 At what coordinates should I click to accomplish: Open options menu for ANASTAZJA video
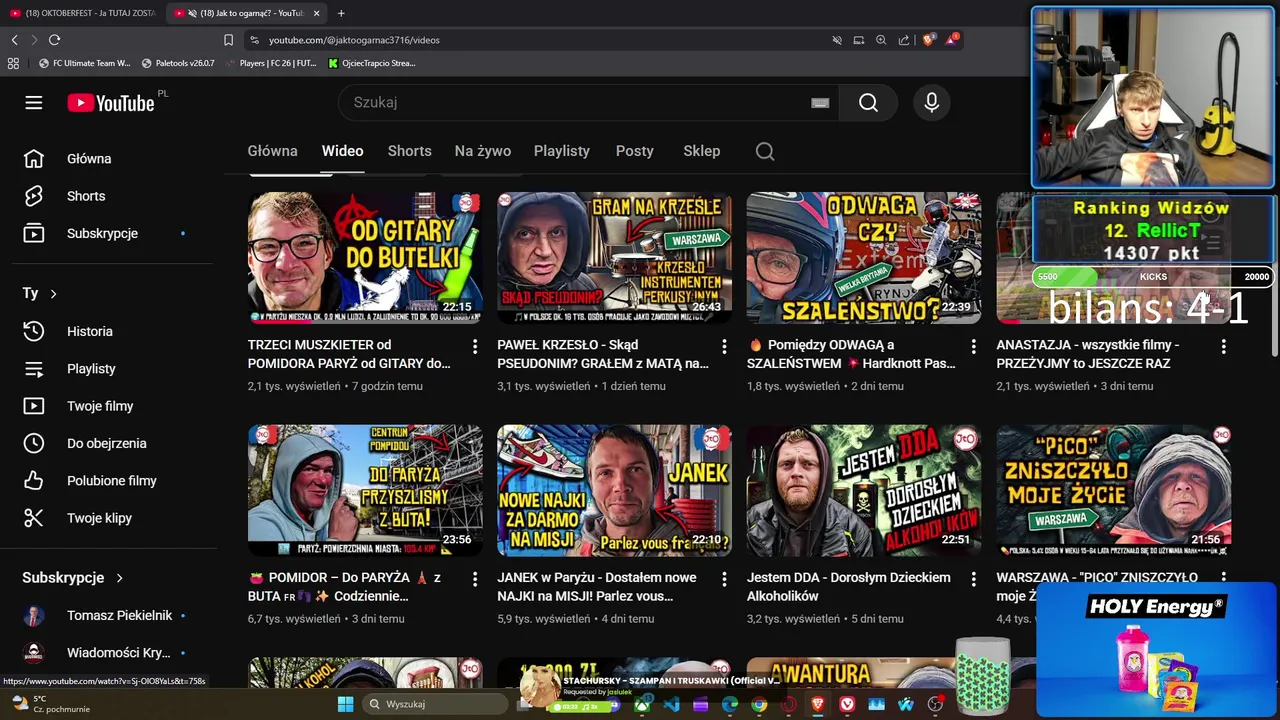pyautogui.click(x=1223, y=346)
